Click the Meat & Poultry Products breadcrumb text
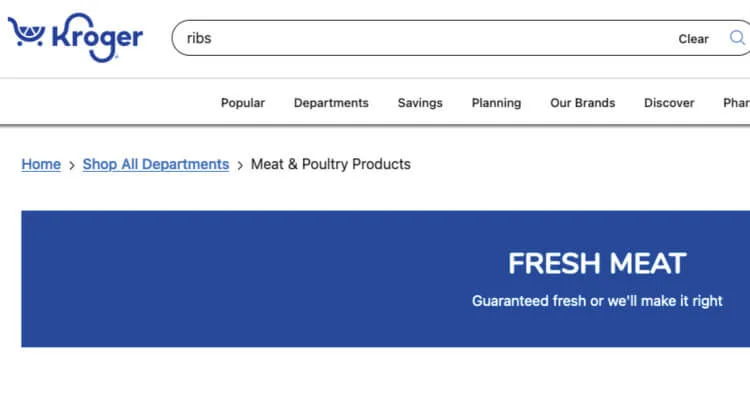 331,164
